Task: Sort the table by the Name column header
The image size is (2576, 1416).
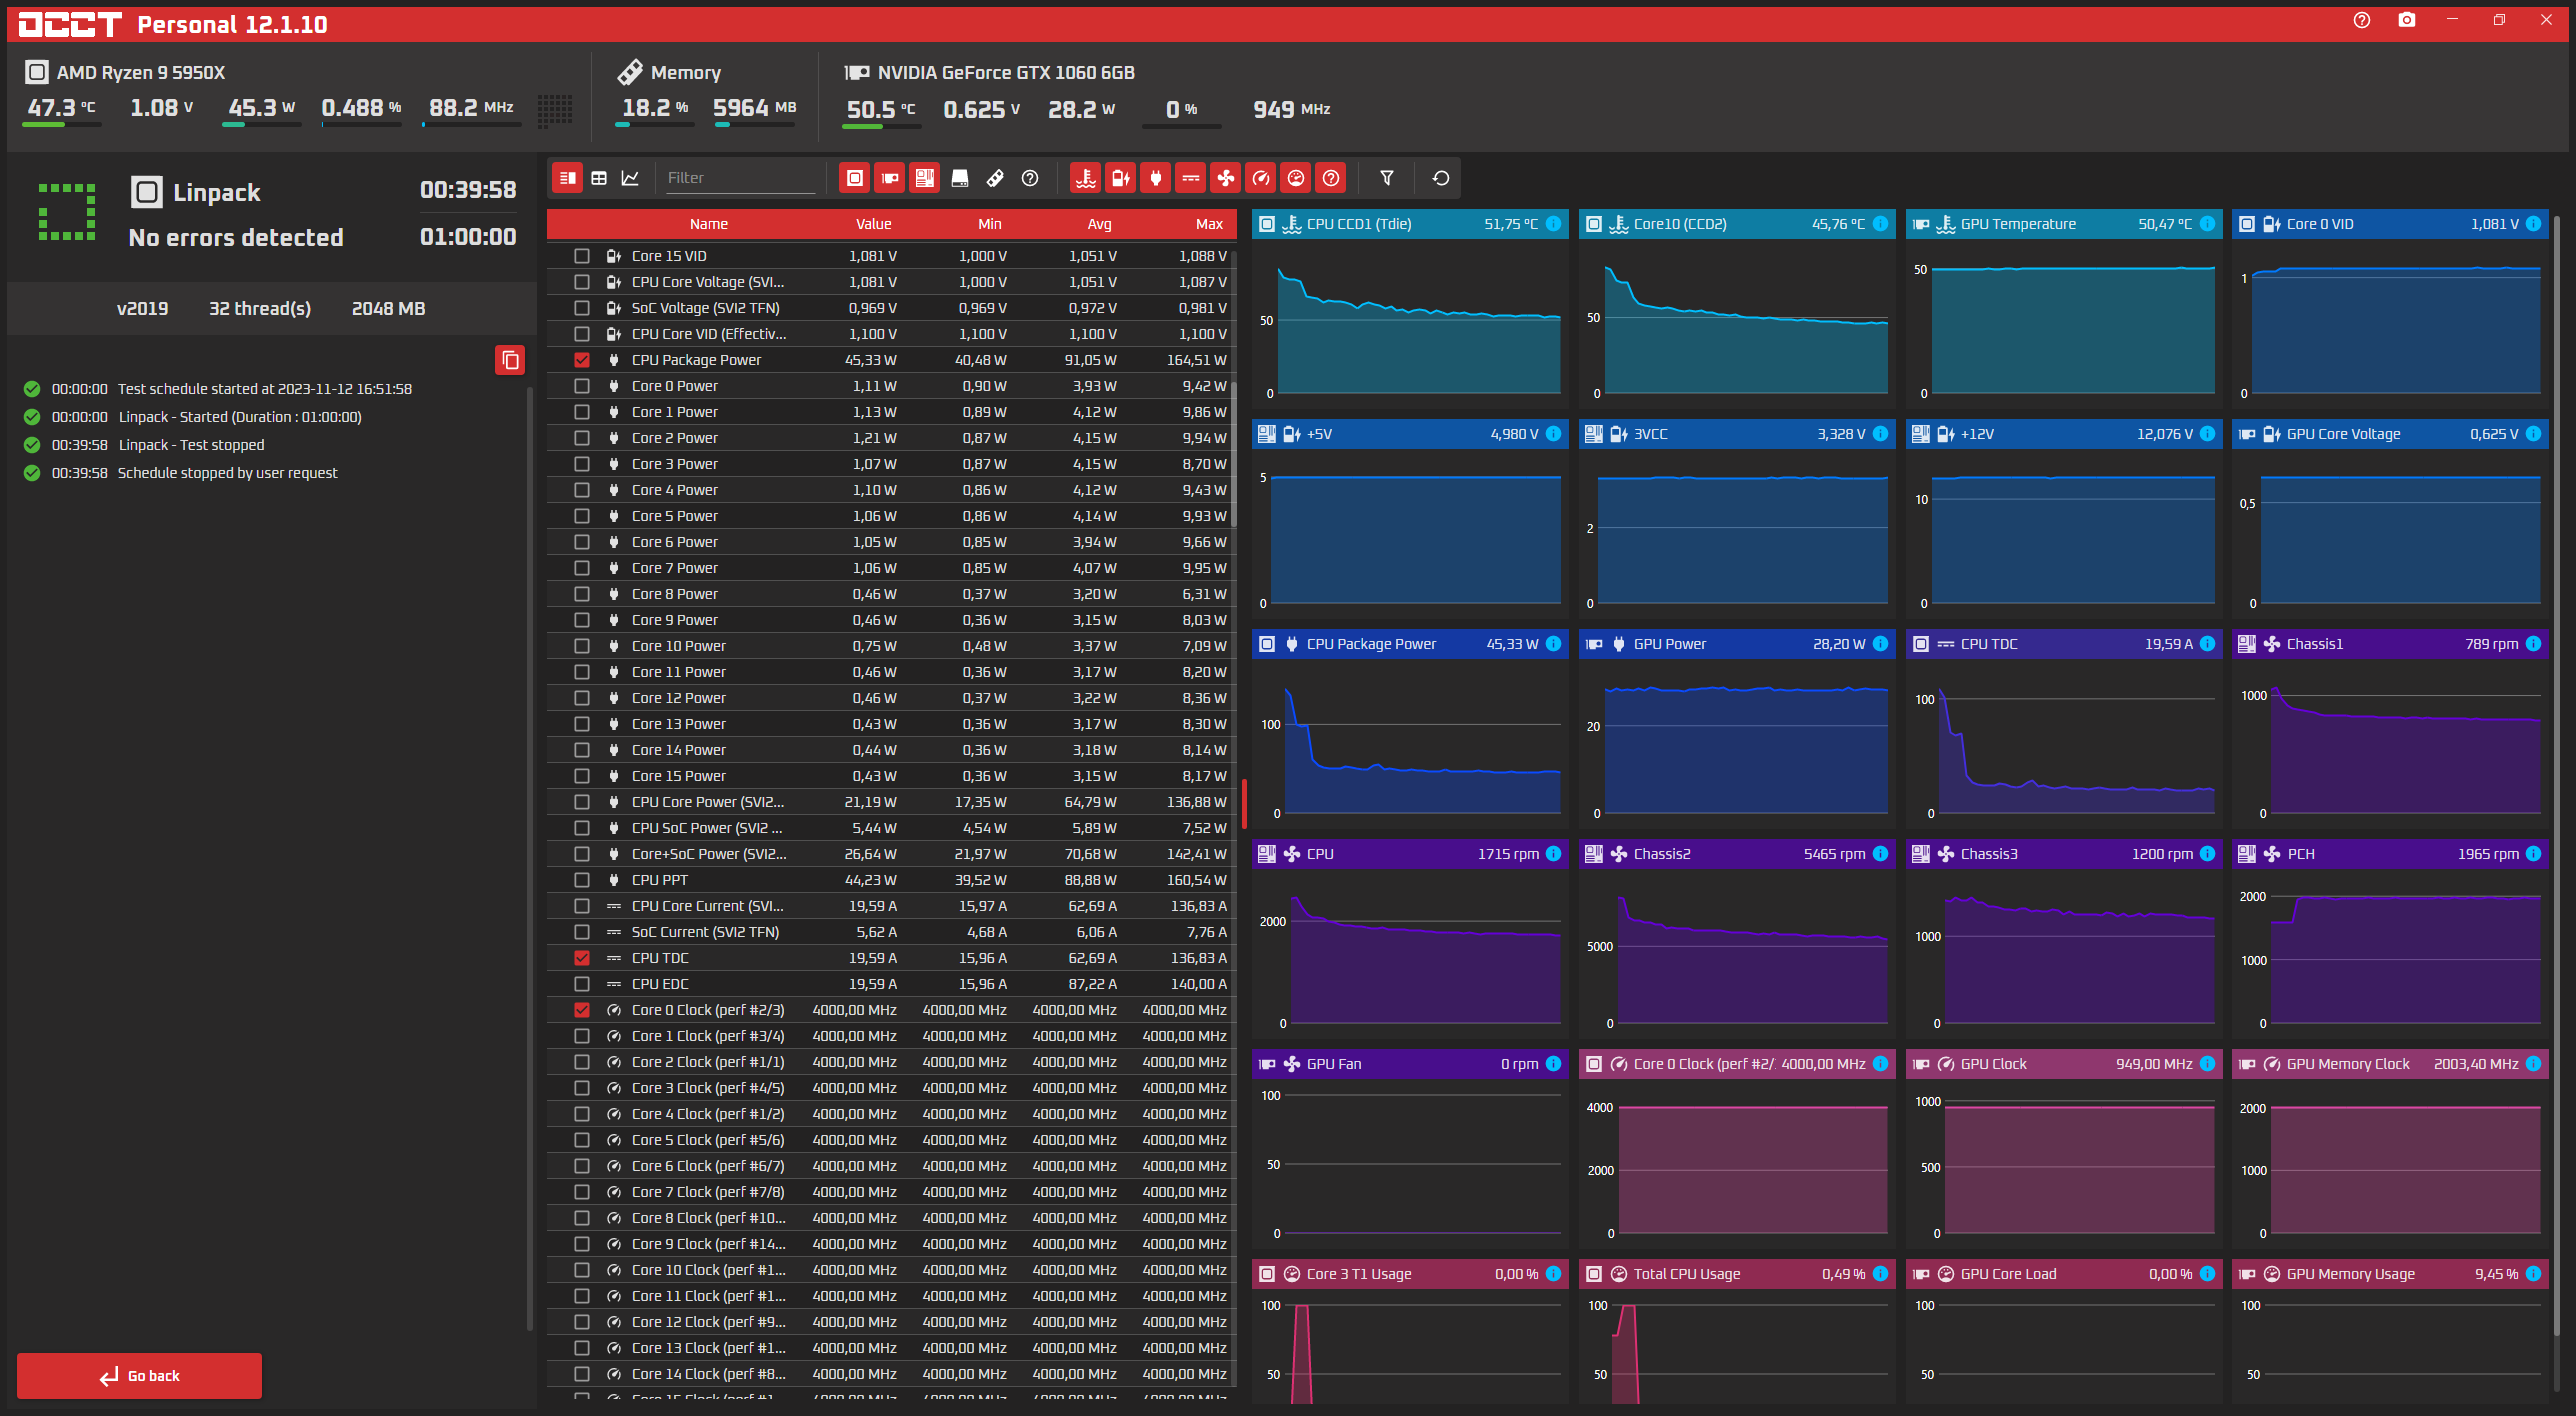Action: pos(708,224)
